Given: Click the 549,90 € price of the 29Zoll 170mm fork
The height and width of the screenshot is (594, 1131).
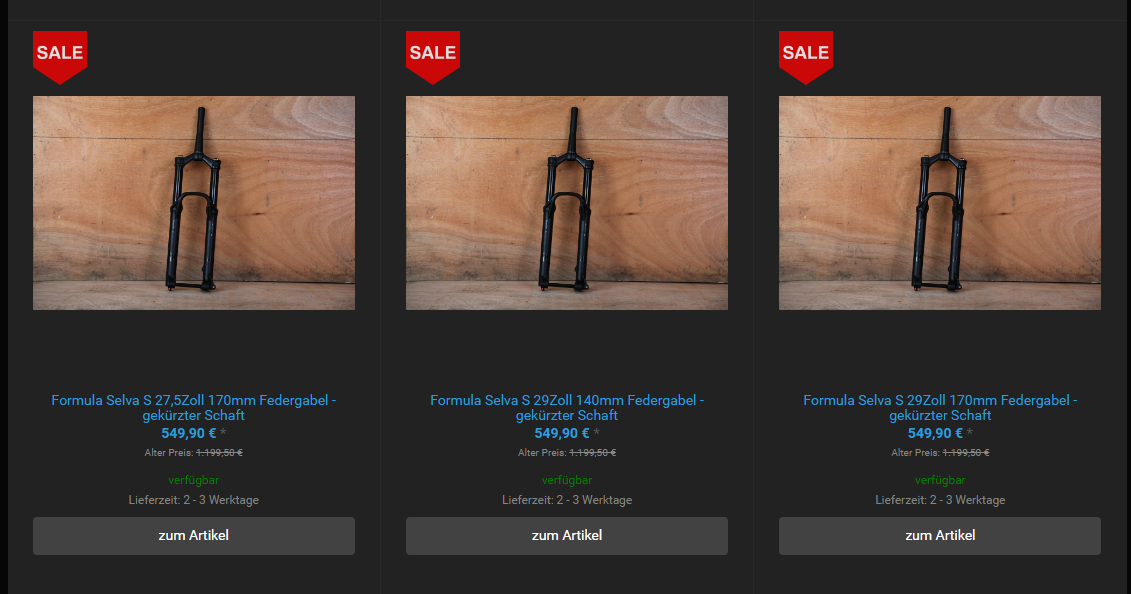Looking at the screenshot, I should click(935, 433).
